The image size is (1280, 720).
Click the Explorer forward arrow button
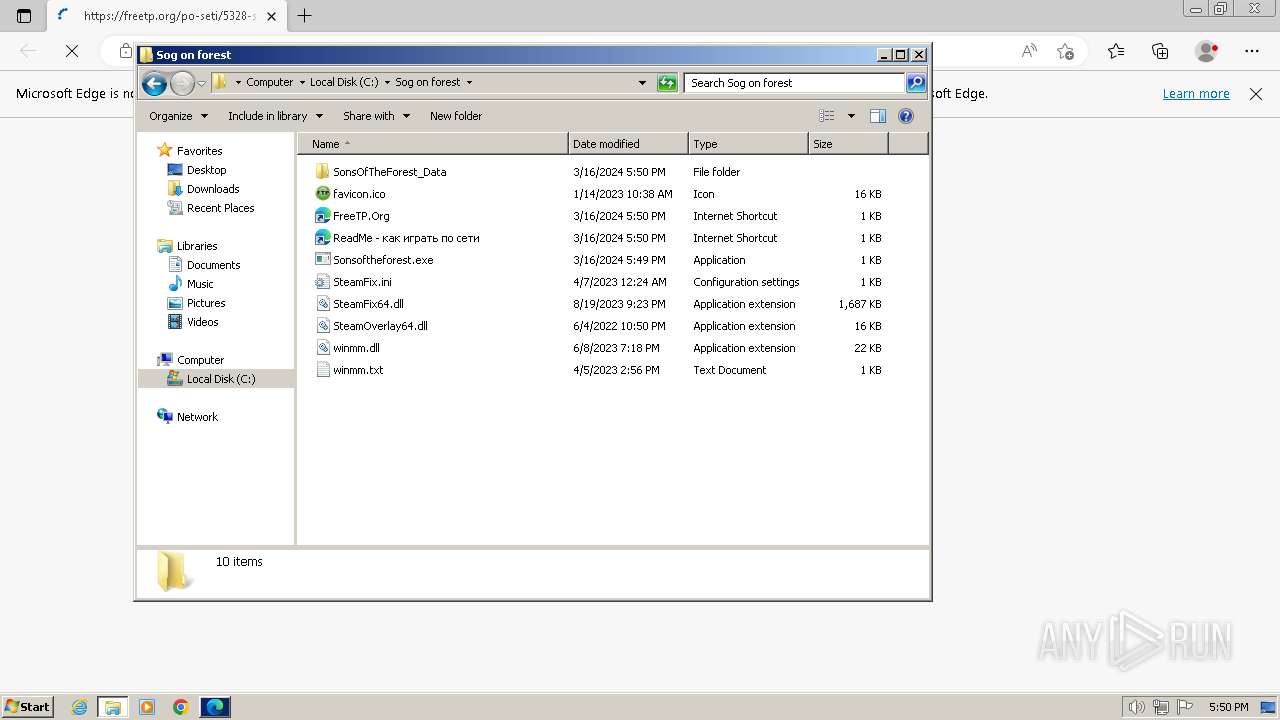[x=182, y=84]
